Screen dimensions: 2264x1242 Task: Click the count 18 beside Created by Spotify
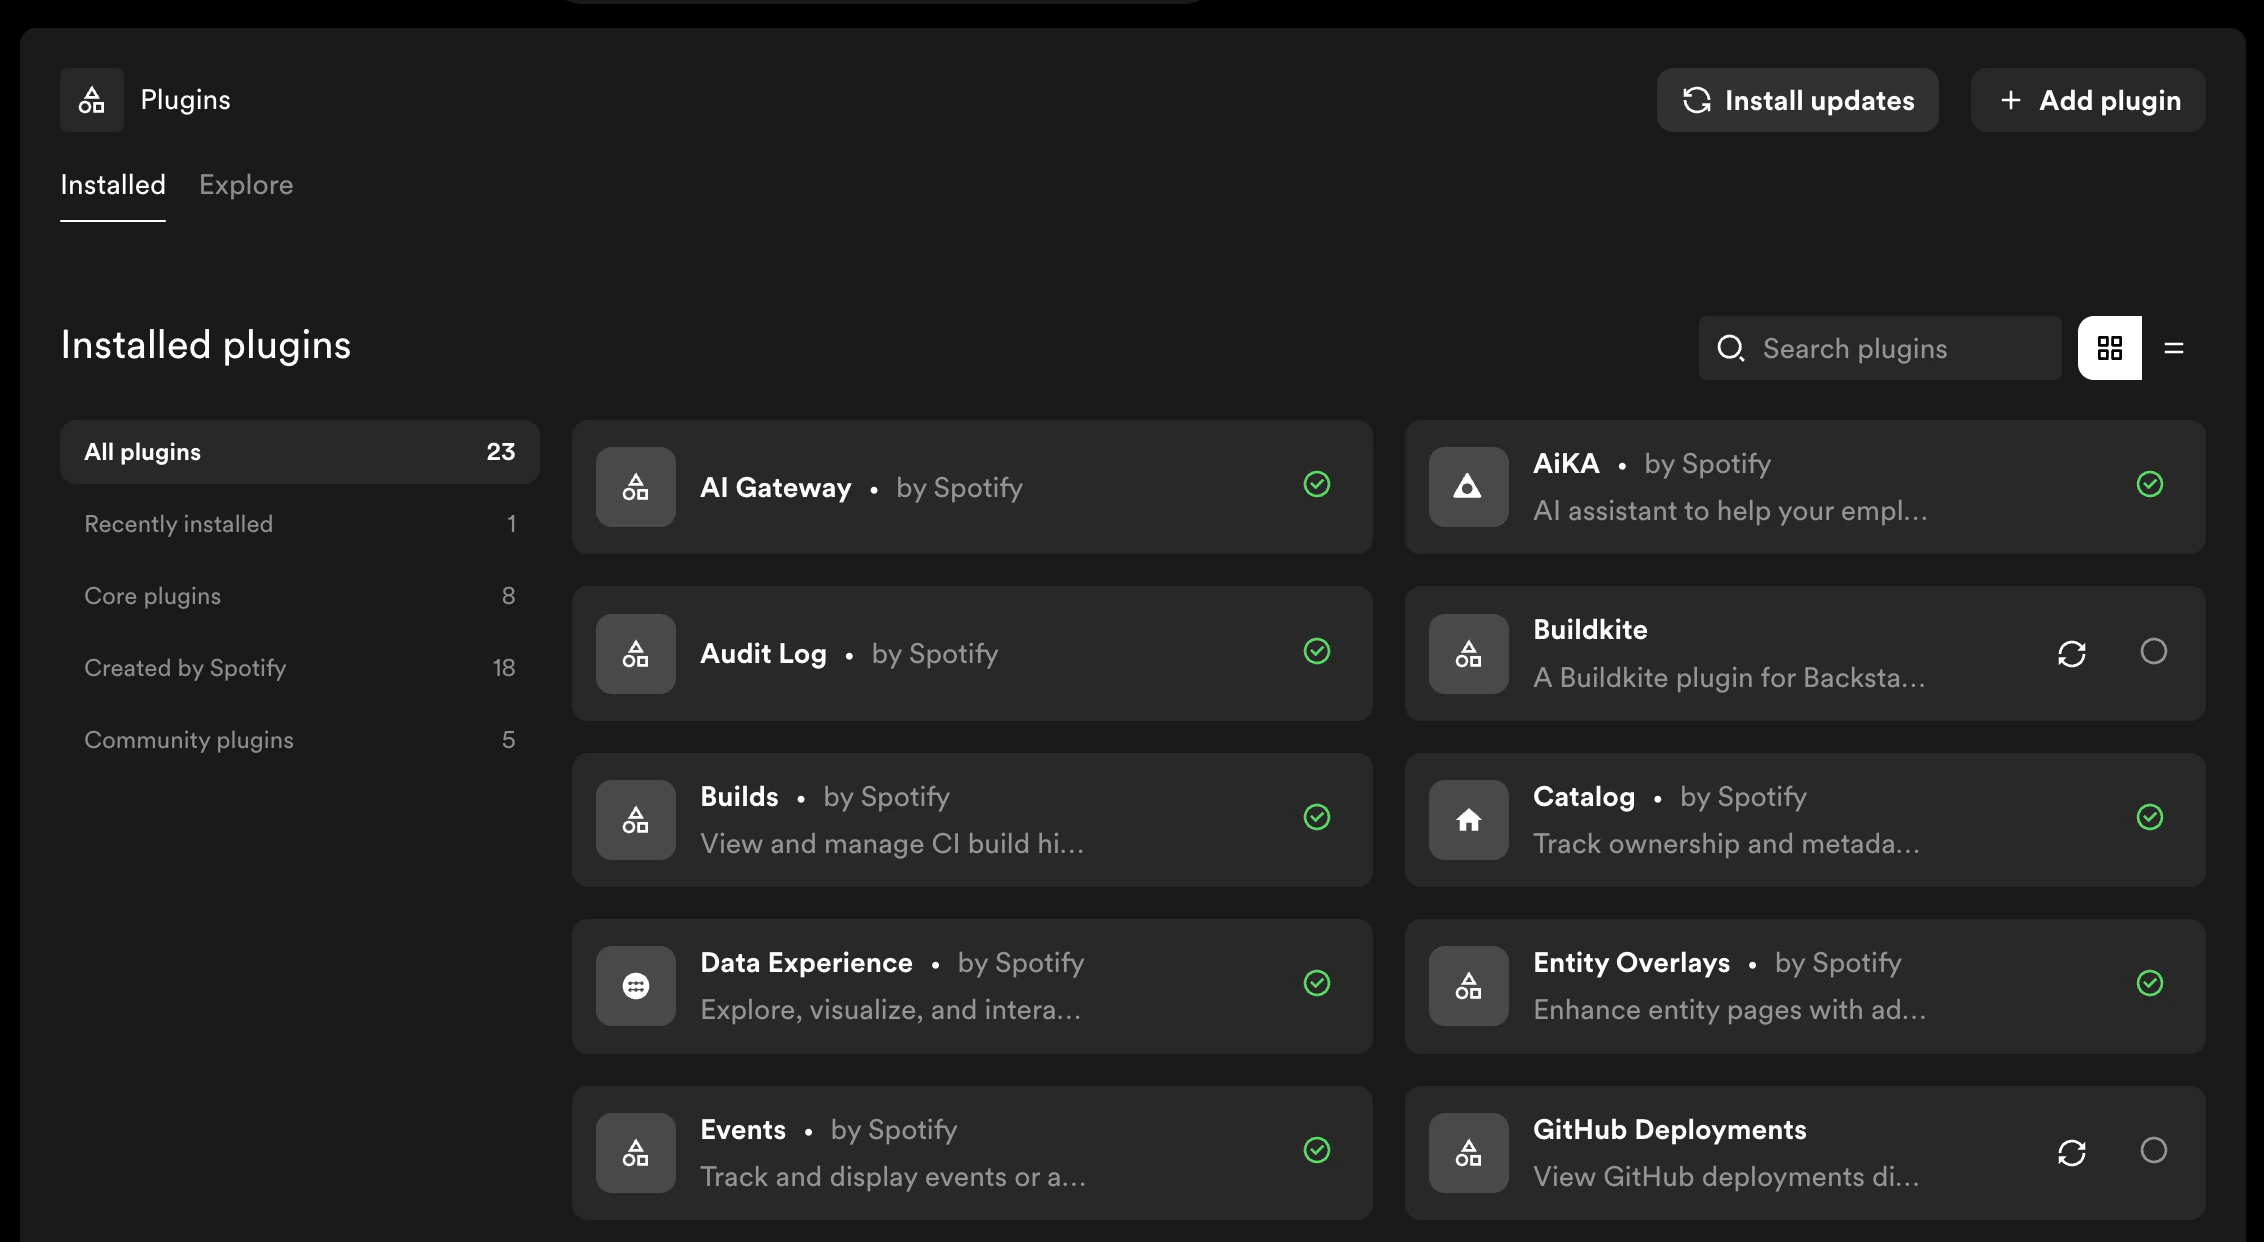coord(504,668)
